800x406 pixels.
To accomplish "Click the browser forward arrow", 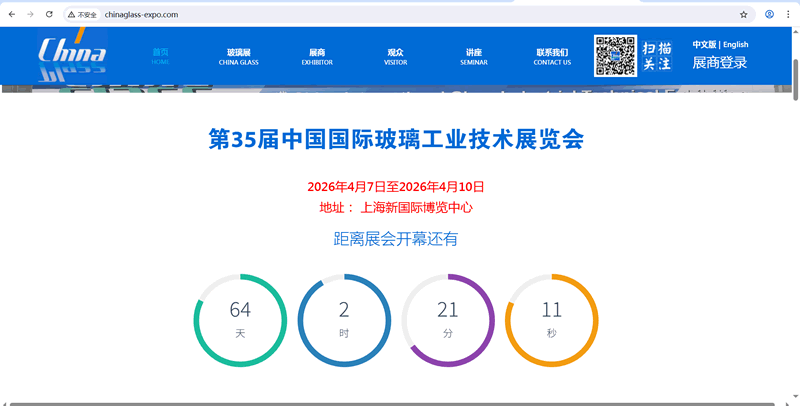I will [x=30, y=15].
